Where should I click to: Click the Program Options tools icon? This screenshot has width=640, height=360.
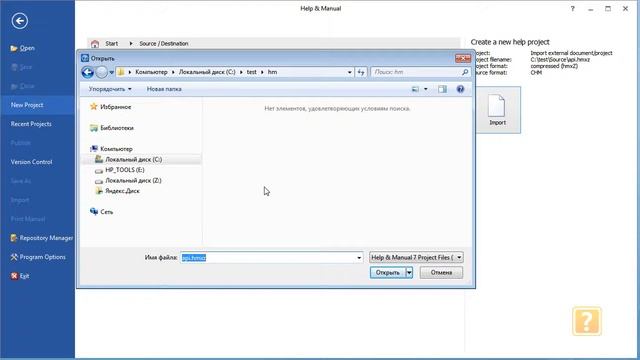[14, 257]
